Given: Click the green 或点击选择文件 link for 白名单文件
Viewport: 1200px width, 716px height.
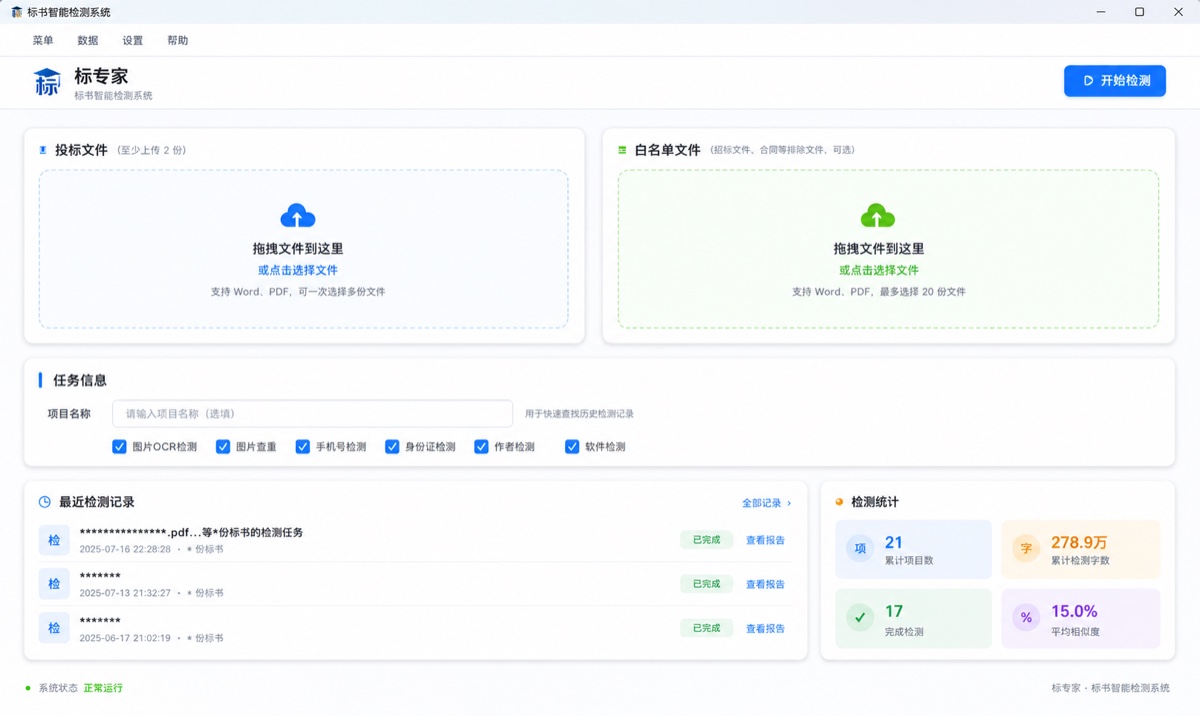Looking at the screenshot, I should click(x=879, y=270).
